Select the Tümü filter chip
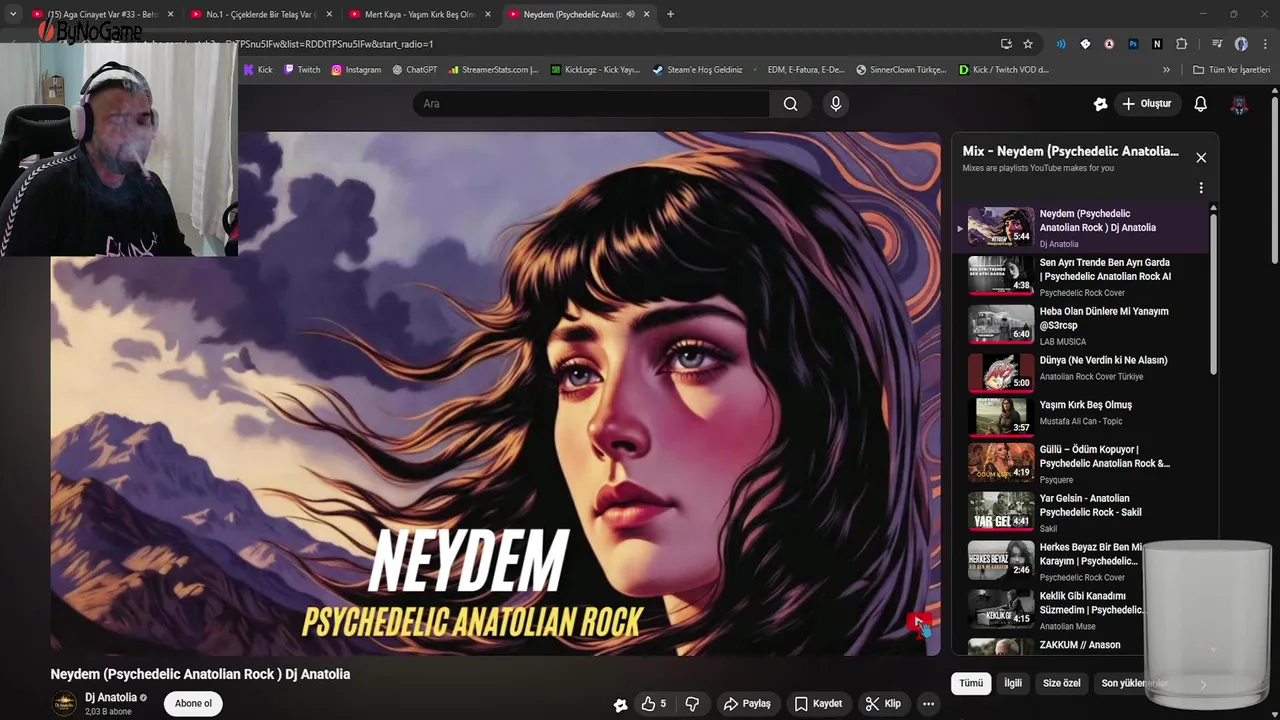Screen dimensions: 1280x720 pos(971,683)
